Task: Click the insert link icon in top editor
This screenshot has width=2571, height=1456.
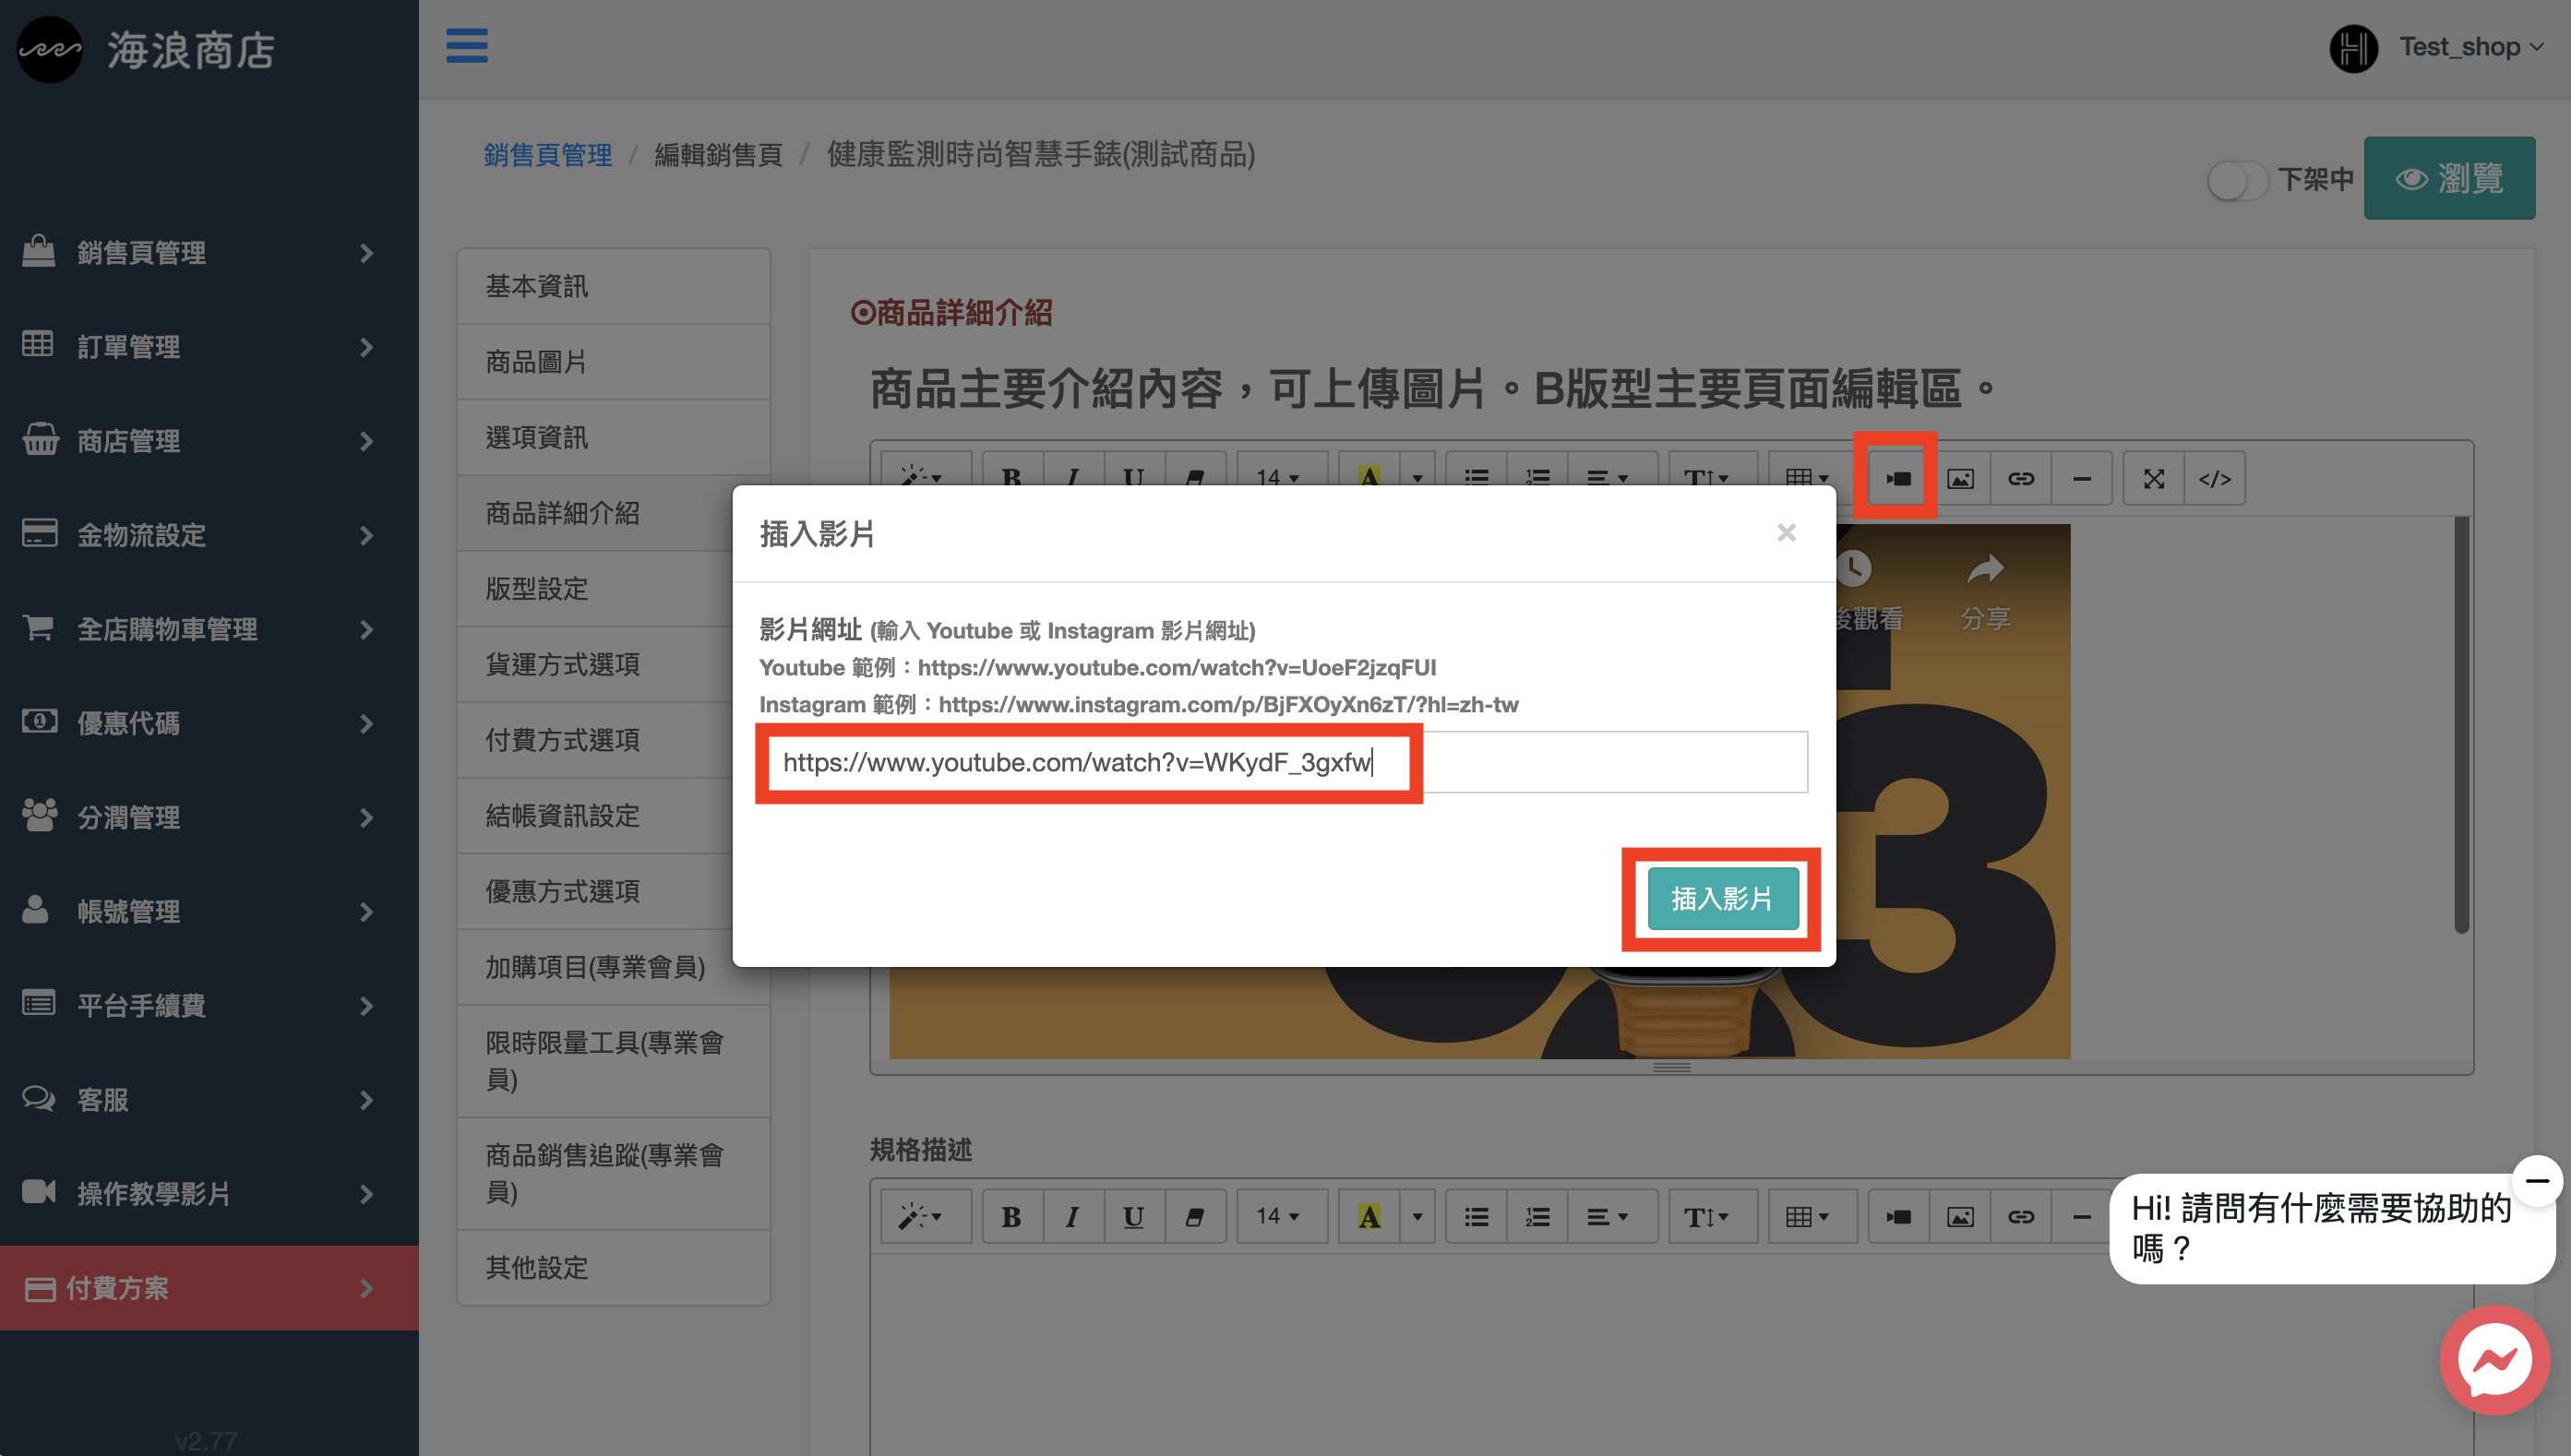Action: pyautogui.click(x=2021, y=479)
